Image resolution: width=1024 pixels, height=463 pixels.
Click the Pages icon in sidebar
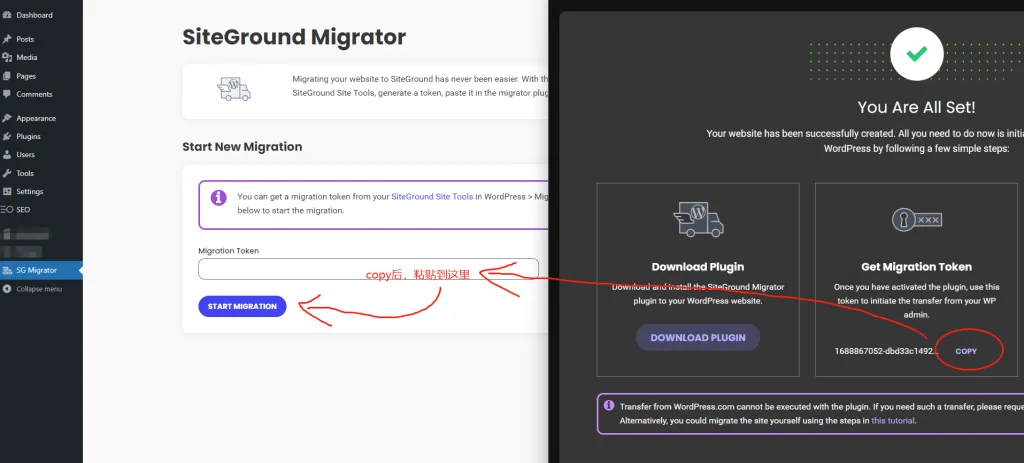(x=8, y=76)
